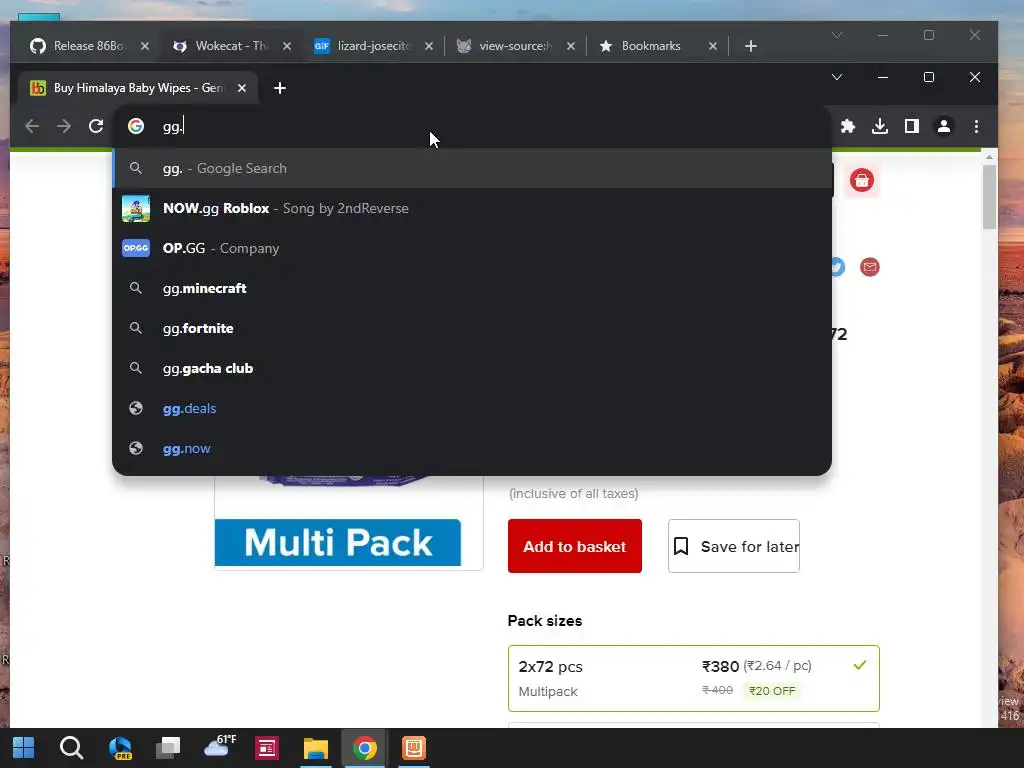Open the profile avatar icon
1024x768 pixels.
(x=944, y=126)
